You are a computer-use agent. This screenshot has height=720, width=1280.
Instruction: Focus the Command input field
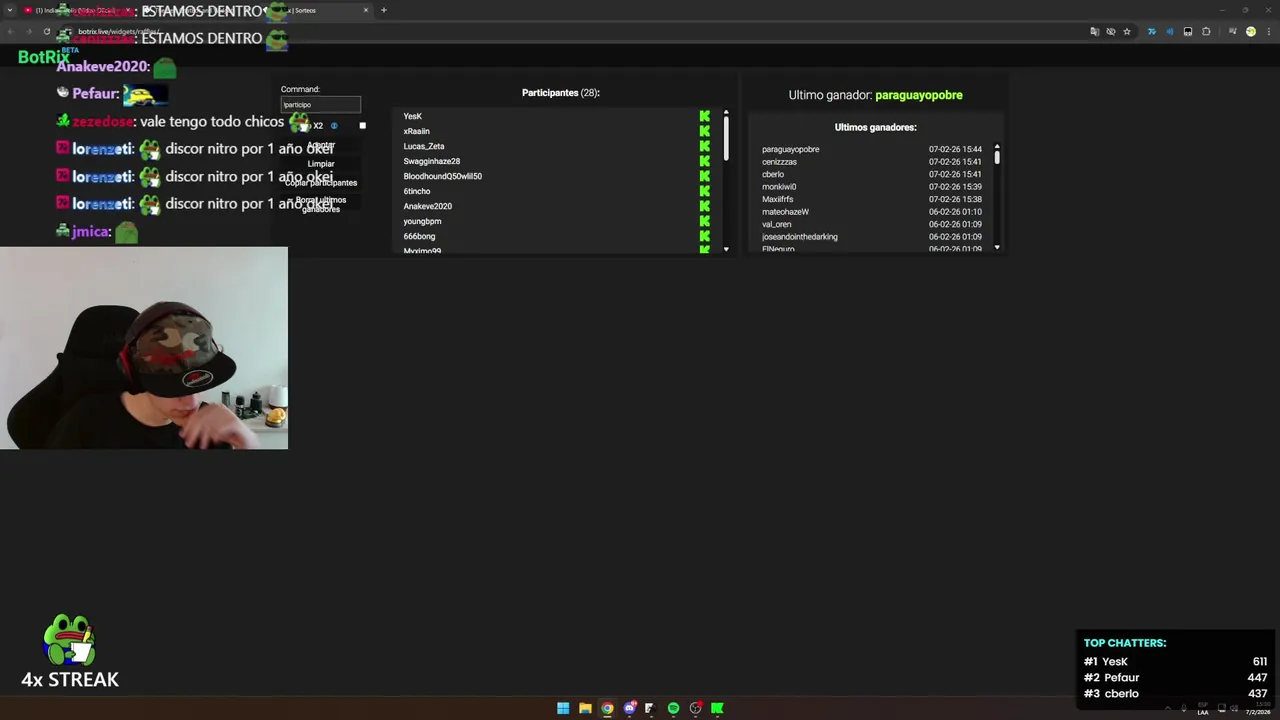320,104
